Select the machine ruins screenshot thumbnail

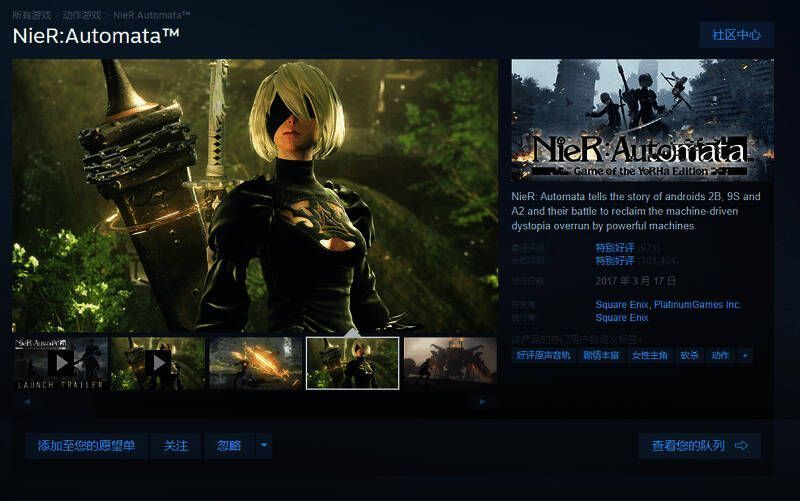point(449,362)
